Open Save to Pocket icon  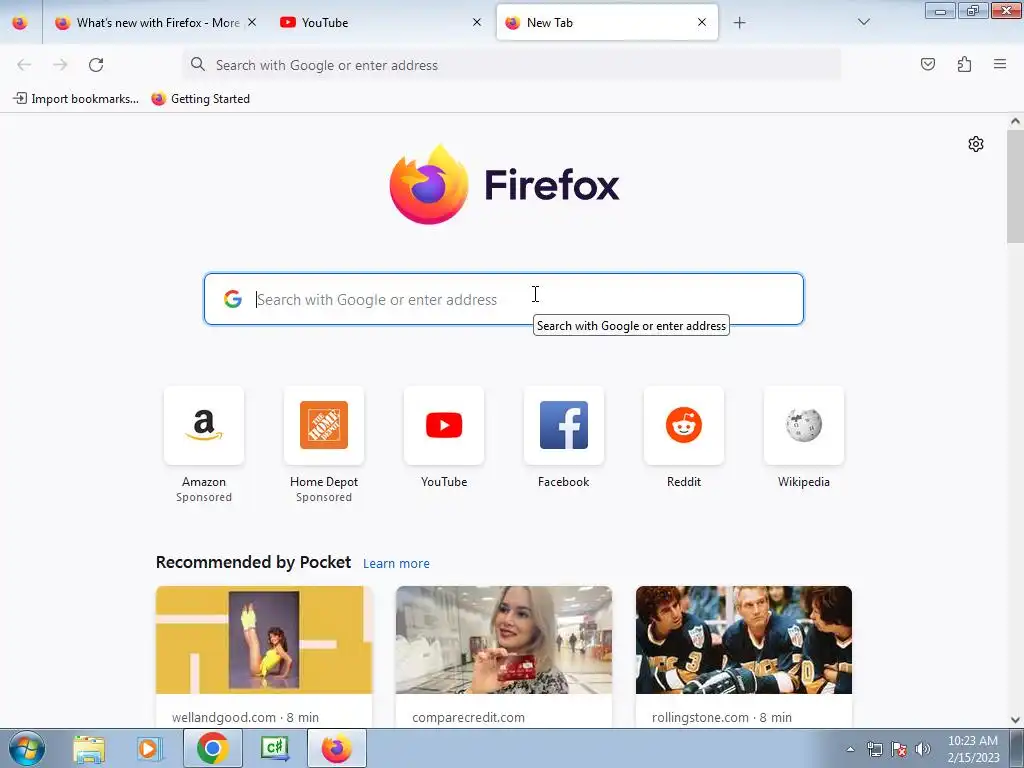[x=928, y=64]
